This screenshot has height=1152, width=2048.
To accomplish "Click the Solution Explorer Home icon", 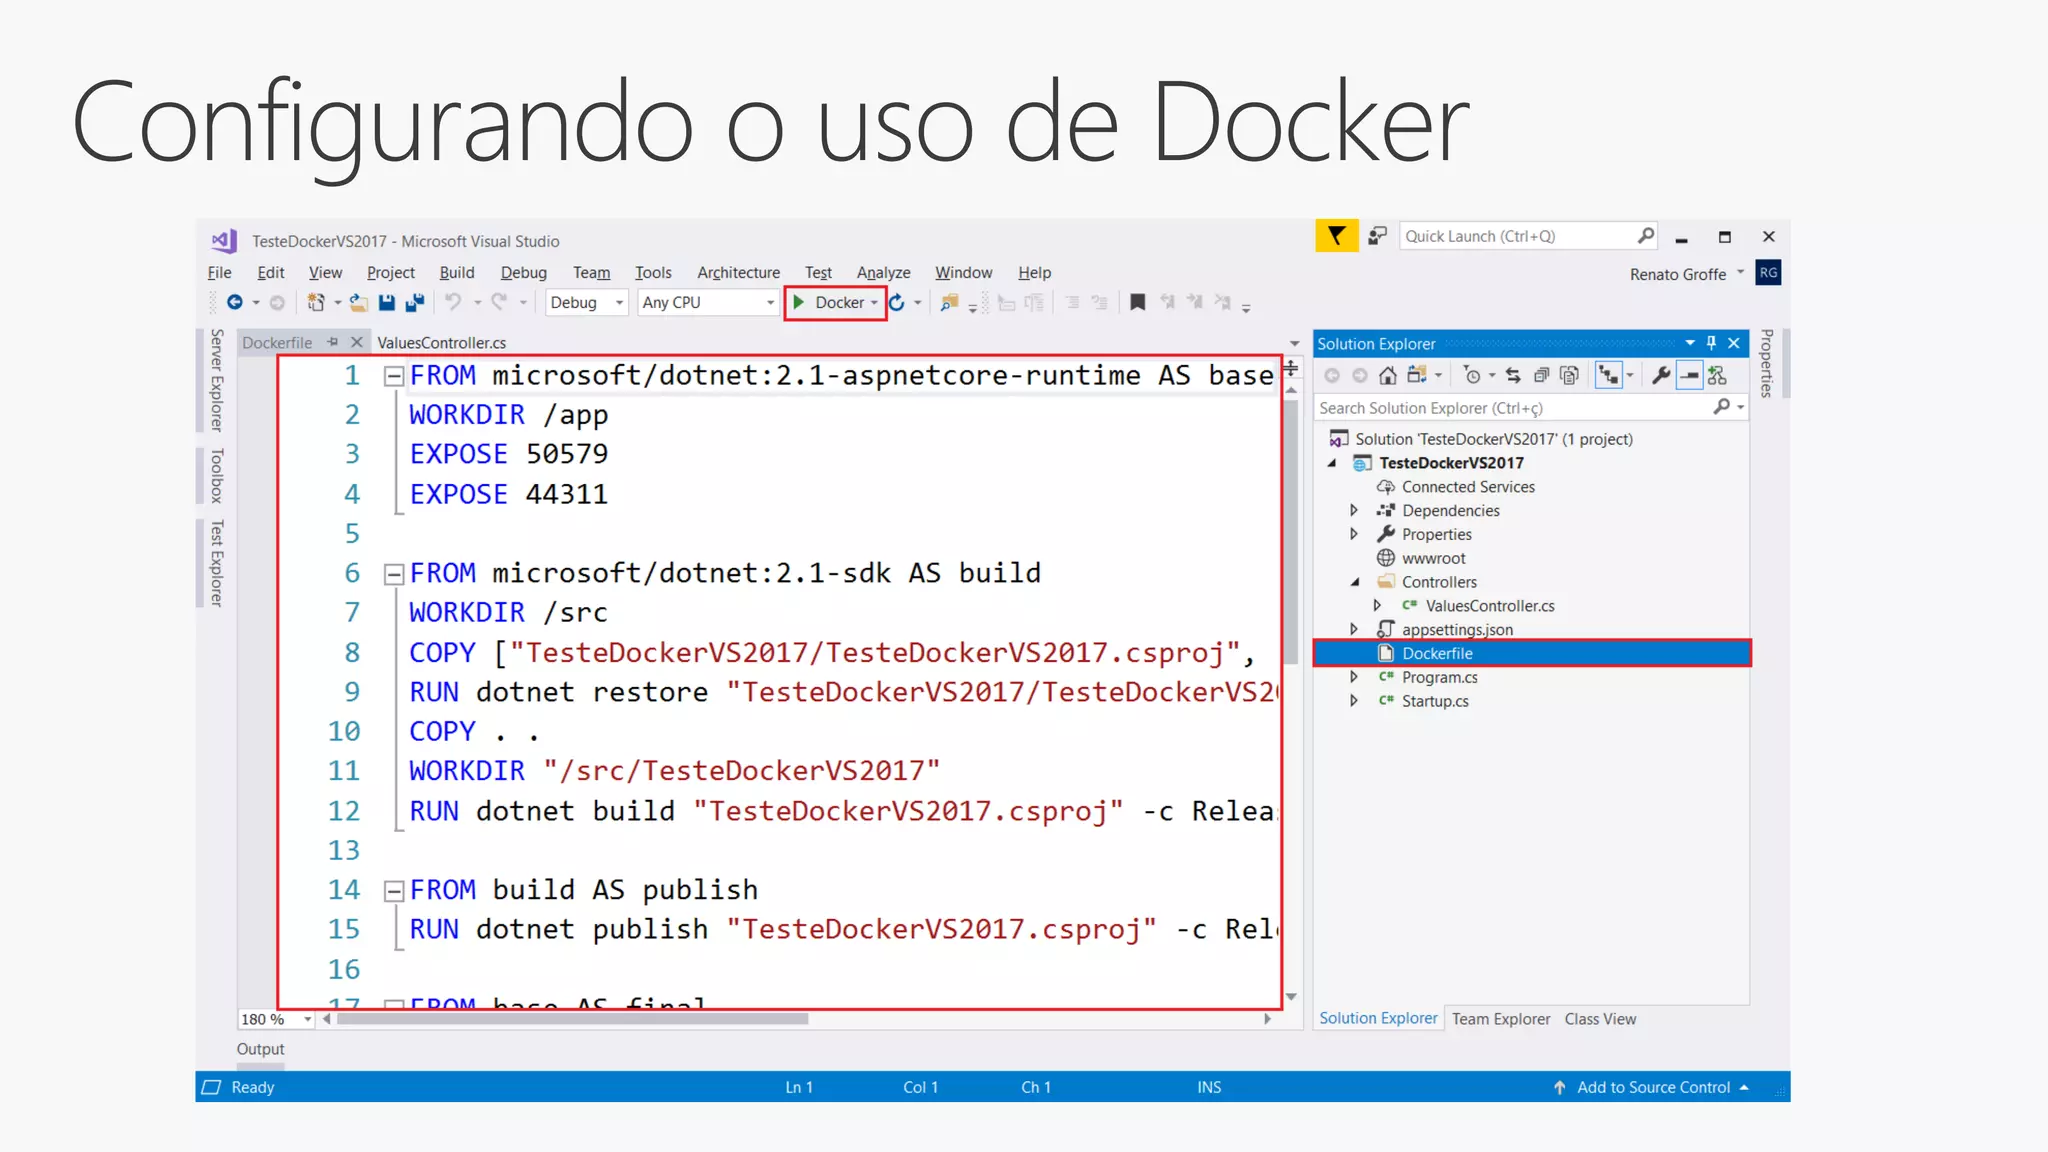I will pos(1388,375).
